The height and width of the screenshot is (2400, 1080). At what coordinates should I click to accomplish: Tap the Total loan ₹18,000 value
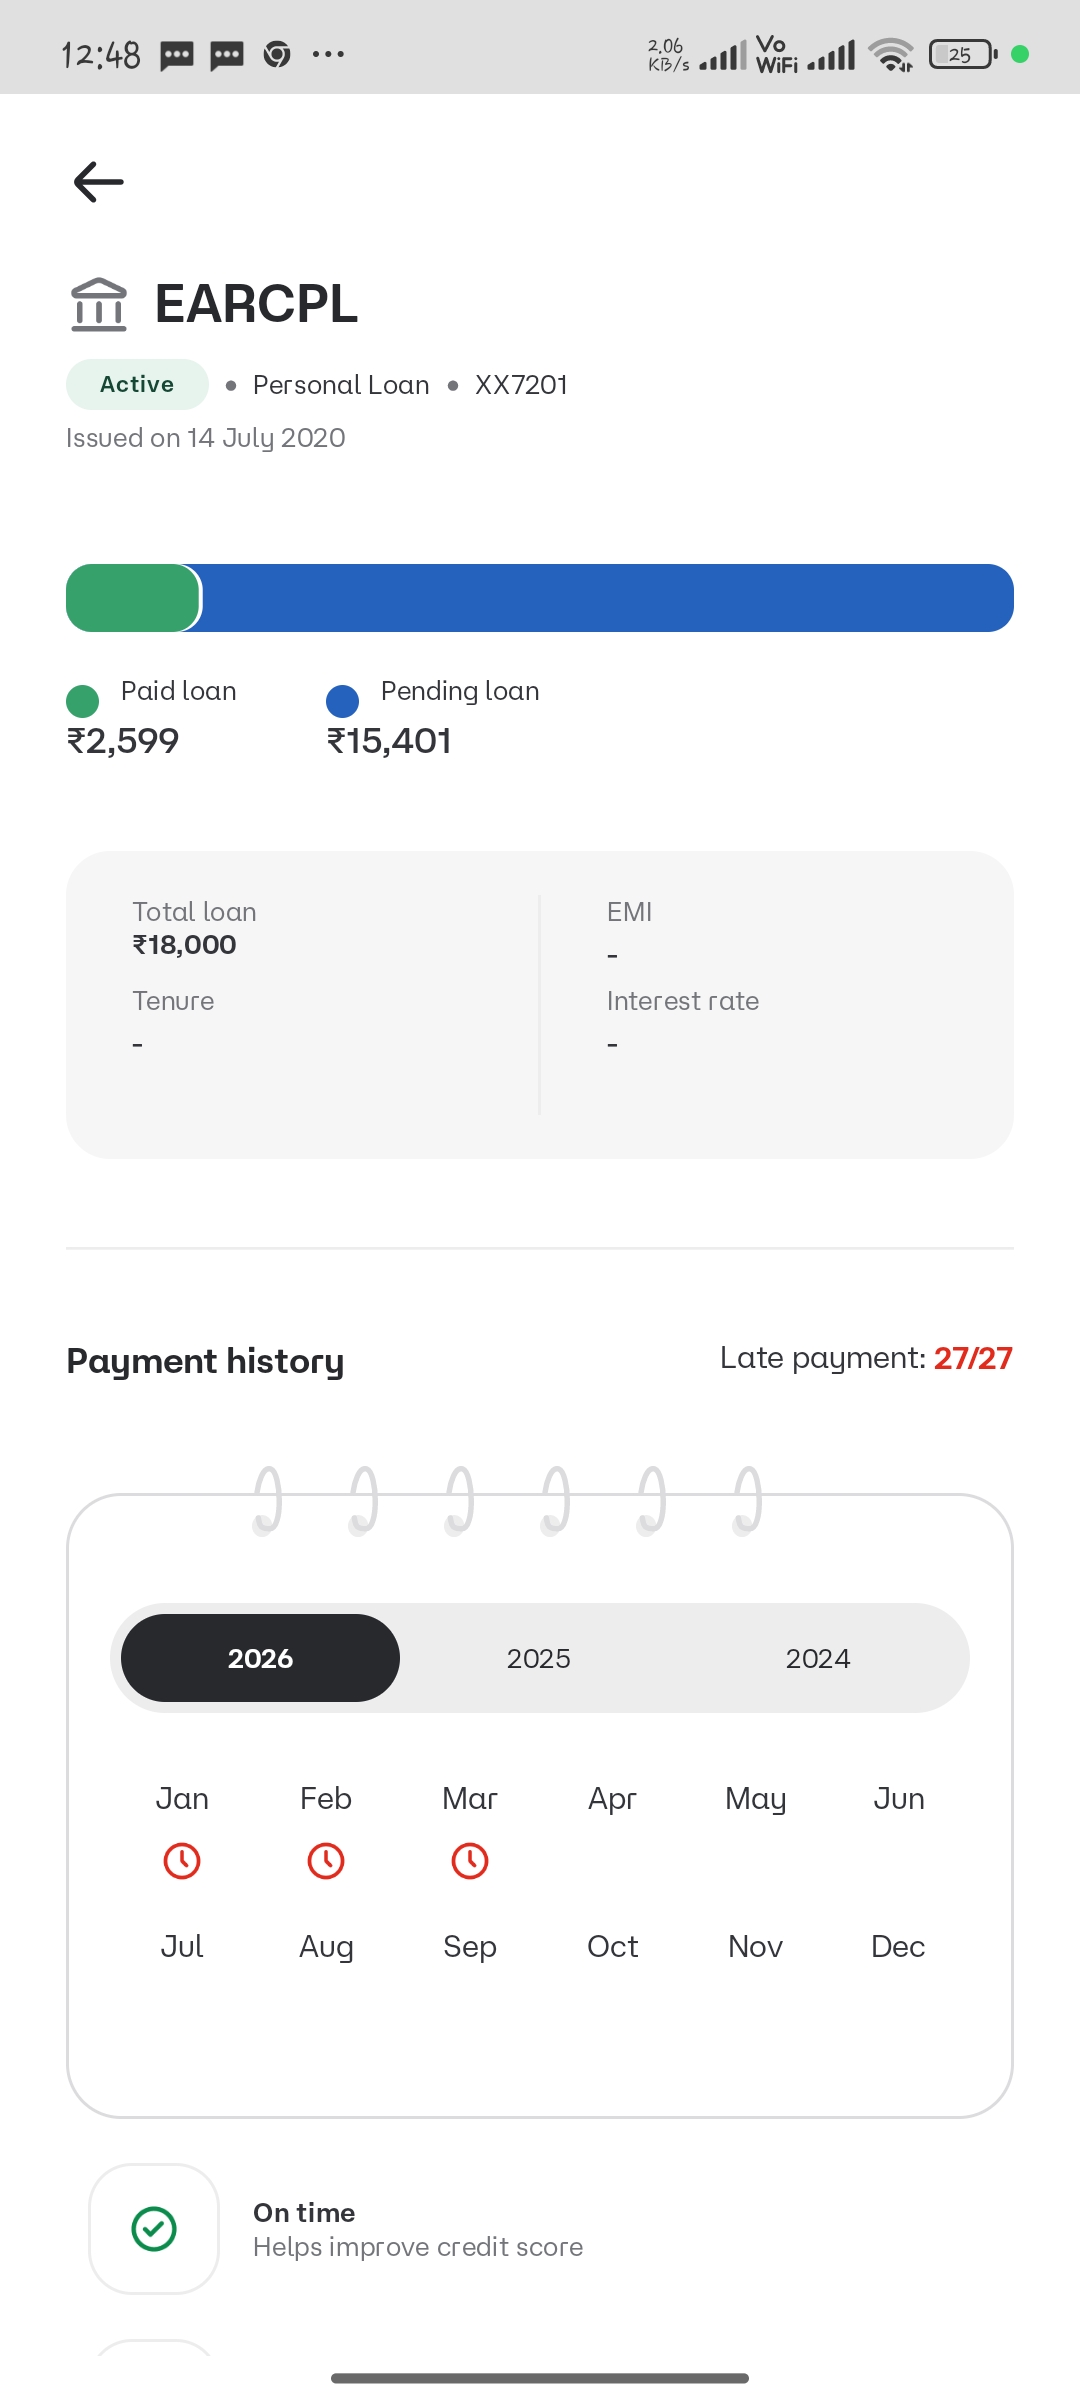click(185, 945)
